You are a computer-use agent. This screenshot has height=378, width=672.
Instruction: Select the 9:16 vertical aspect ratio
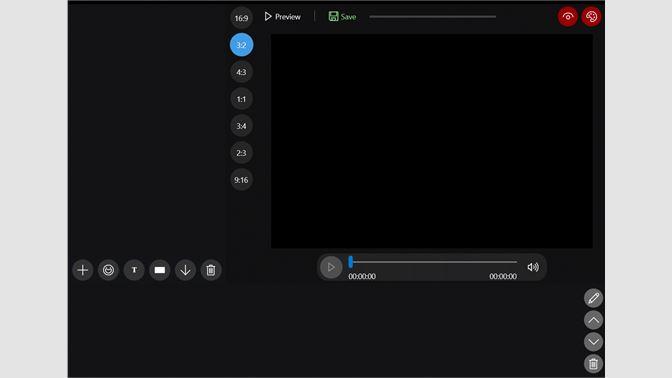click(x=241, y=180)
